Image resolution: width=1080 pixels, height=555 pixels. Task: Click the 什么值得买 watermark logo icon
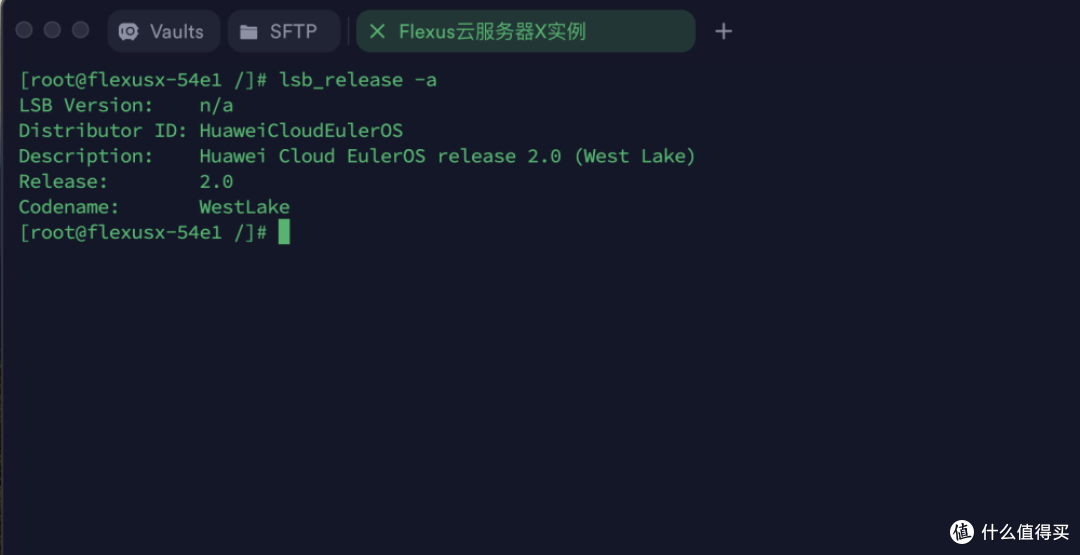point(962,531)
